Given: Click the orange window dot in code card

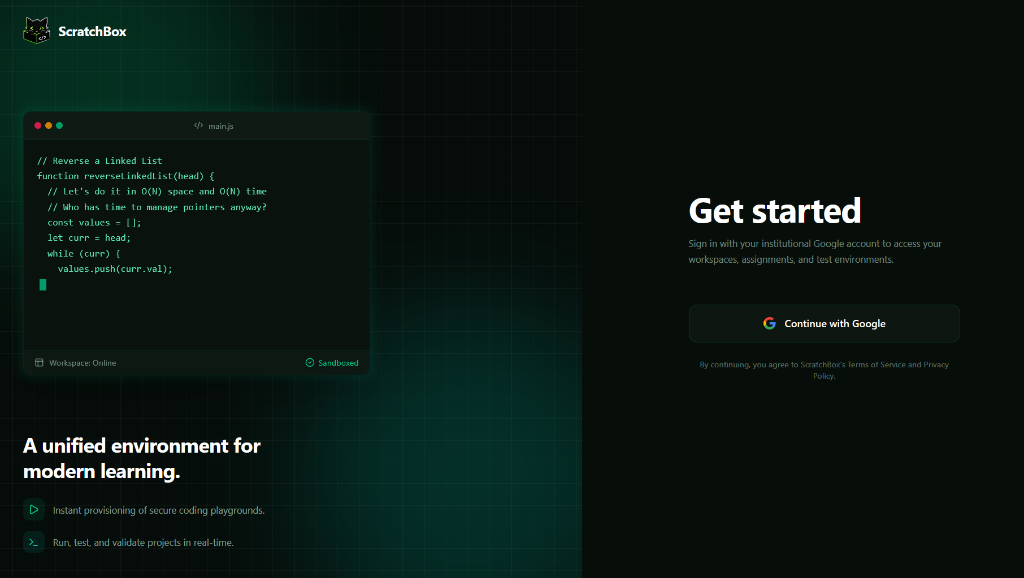Looking at the screenshot, I should [x=48, y=125].
